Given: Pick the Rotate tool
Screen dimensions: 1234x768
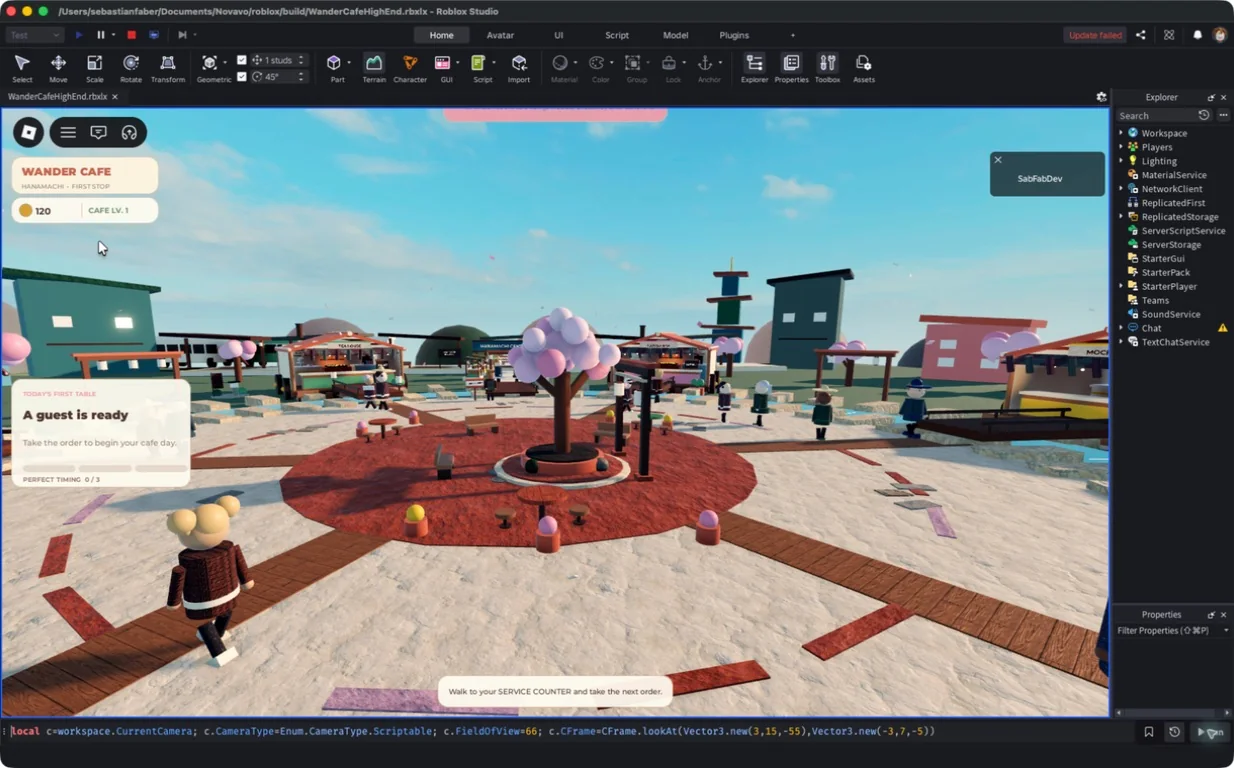Looking at the screenshot, I should click(131, 68).
